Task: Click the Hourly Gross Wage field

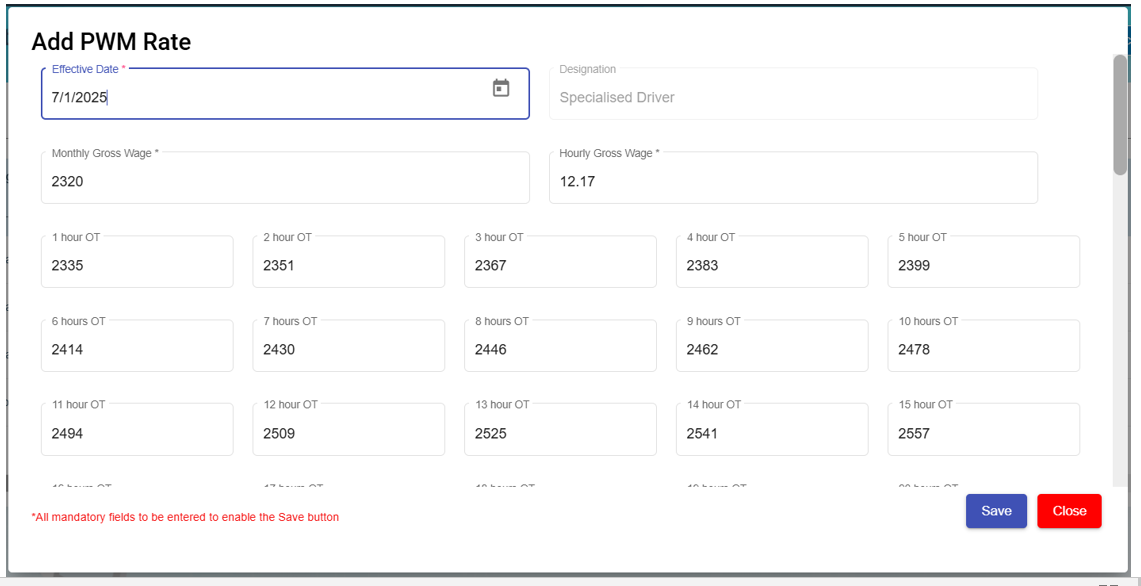Action: (792, 181)
